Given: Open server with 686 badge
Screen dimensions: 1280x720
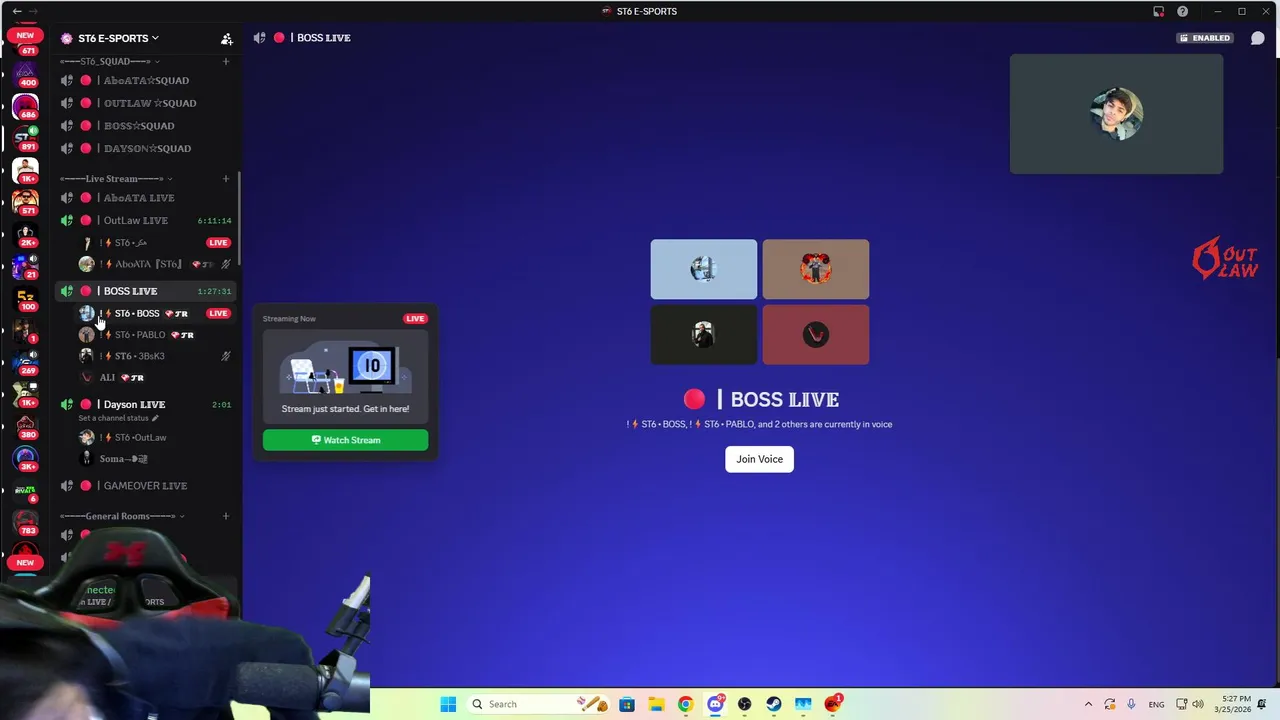Looking at the screenshot, I should [x=26, y=106].
